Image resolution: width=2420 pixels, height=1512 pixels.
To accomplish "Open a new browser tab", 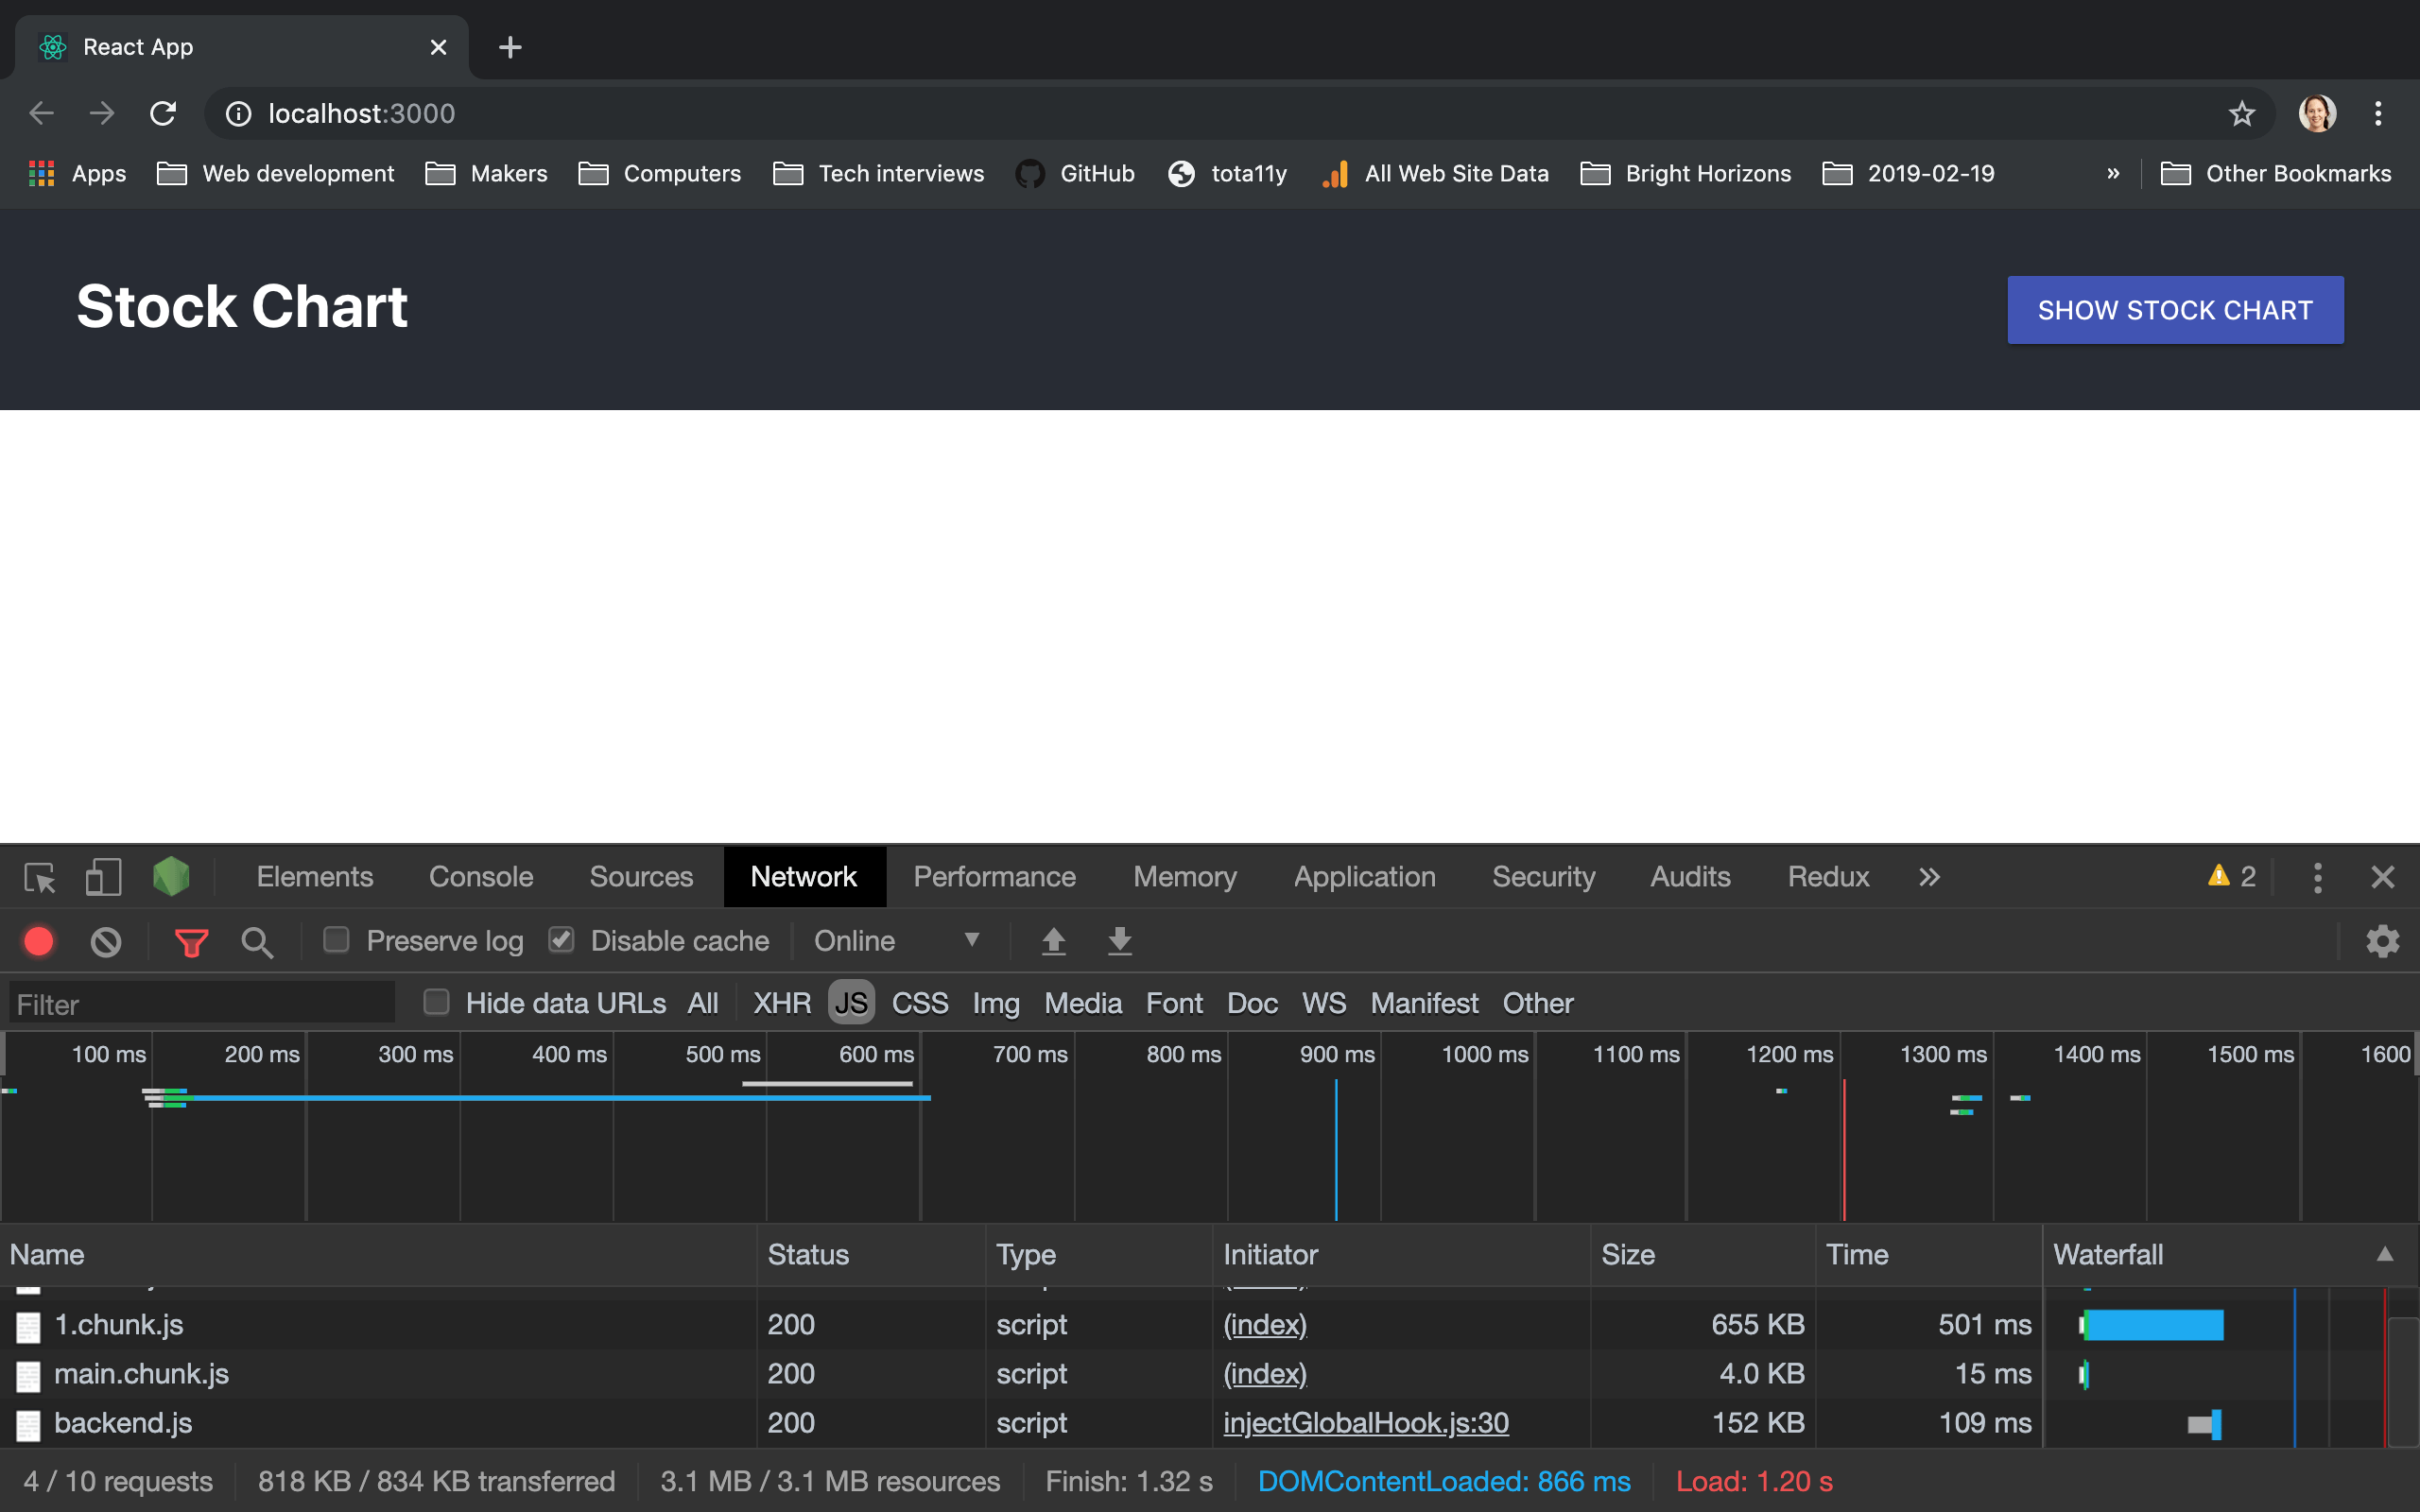I will (510, 47).
